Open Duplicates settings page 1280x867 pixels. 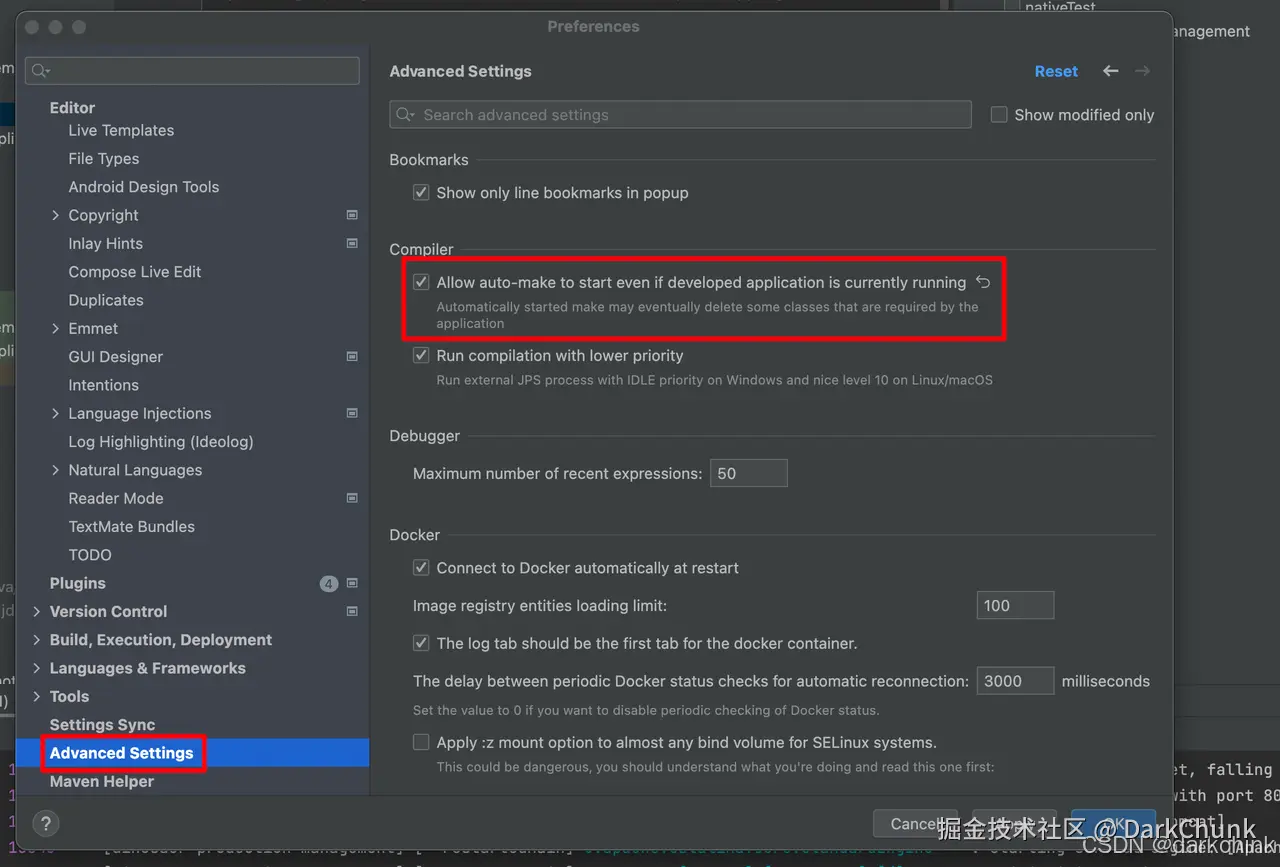[x=106, y=300]
